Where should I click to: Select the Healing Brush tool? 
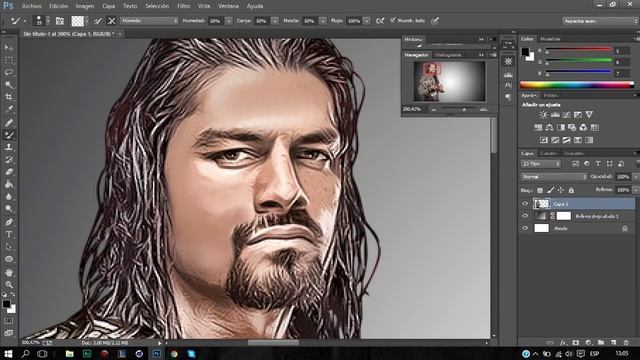(9, 122)
